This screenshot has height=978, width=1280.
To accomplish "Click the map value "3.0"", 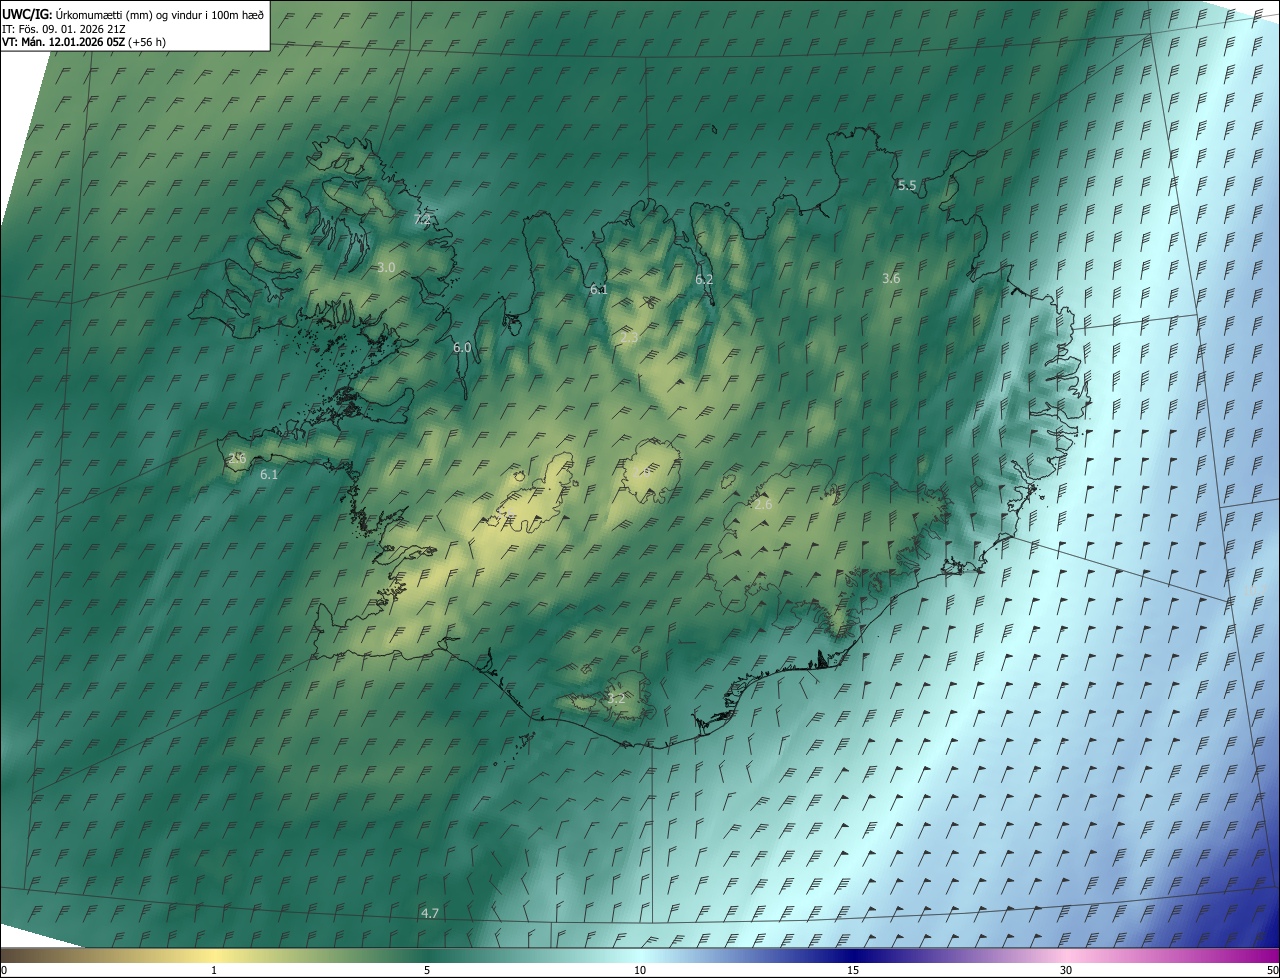I will (x=387, y=267).
